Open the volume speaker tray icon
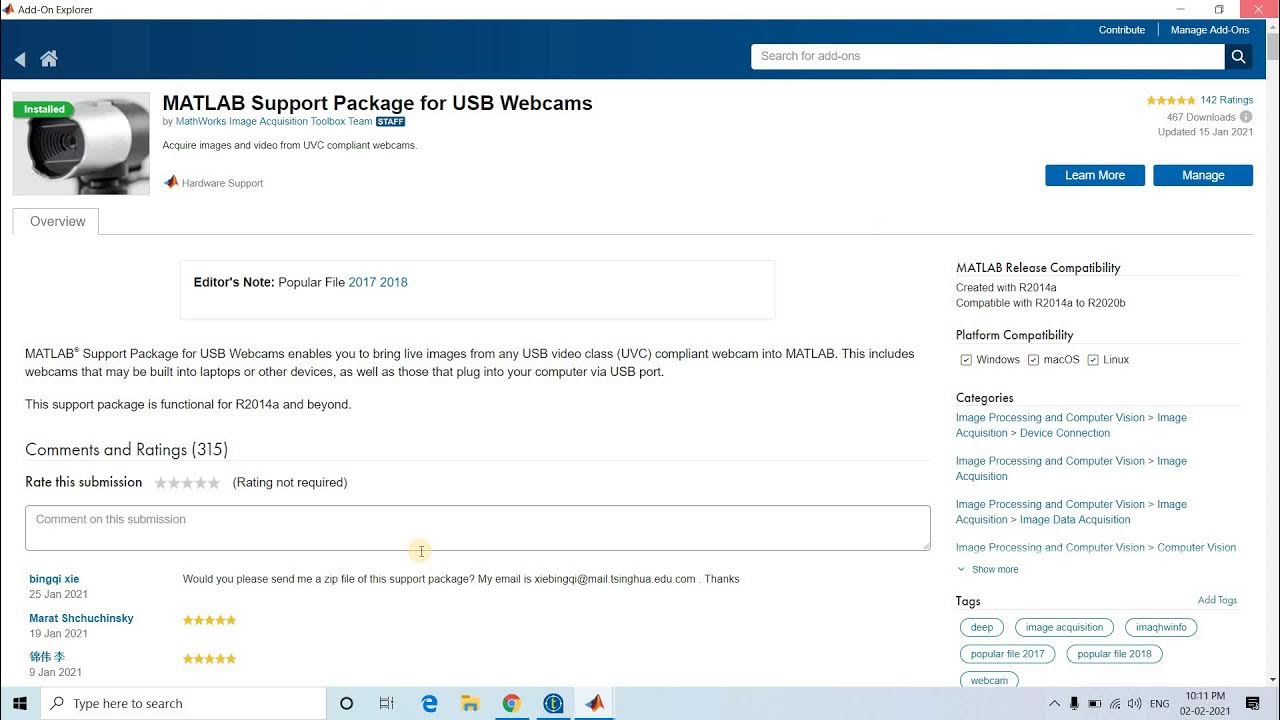 click(x=1135, y=704)
